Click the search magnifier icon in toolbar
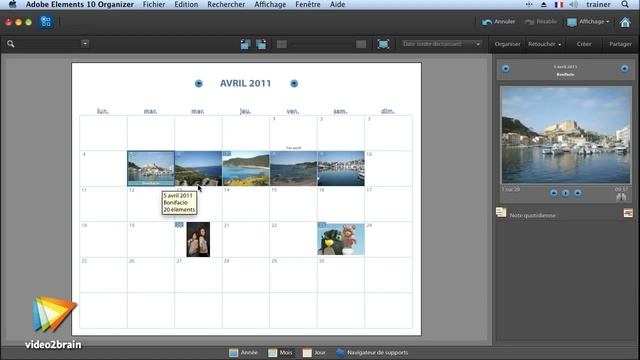The image size is (640, 360). pyautogui.click(x=11, y=44)
